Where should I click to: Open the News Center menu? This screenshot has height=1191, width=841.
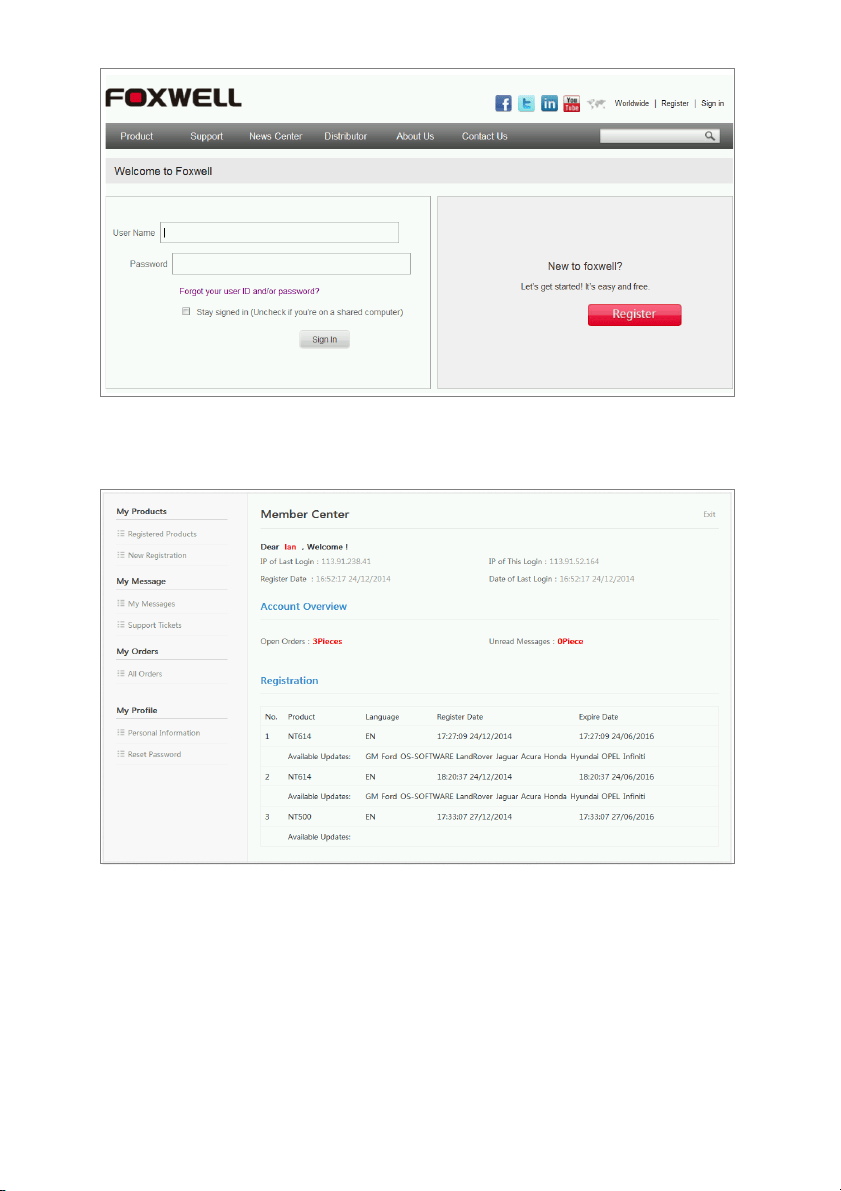[276, 136]
